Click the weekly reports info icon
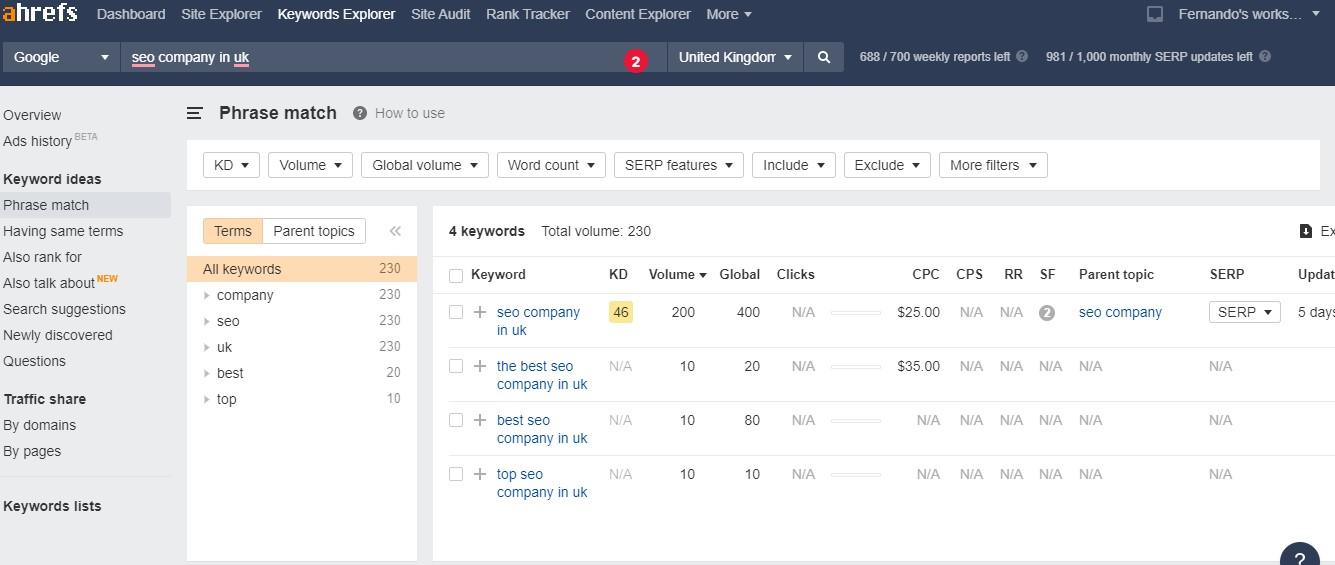The height and width of the screenshot is (565, 1335). pyautogui.click(x=1021, y=57)
